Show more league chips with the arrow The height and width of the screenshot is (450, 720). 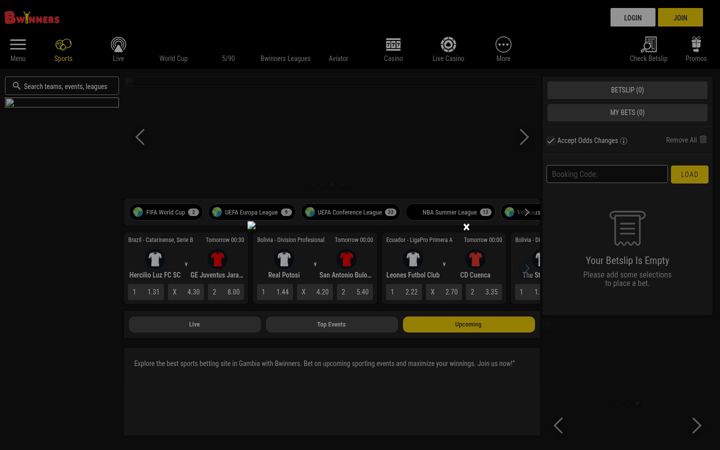point(527,212)
